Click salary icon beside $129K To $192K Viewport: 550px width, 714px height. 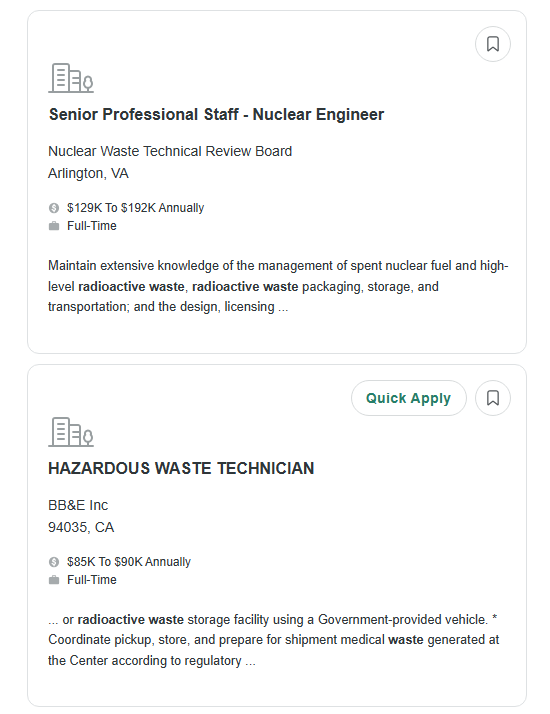point(54,208)
